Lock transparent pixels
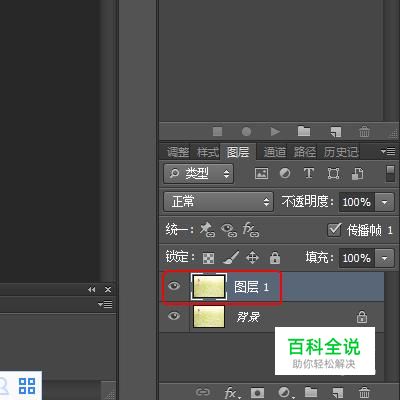Viewport: 400px width, 400px height. (209, 258)
